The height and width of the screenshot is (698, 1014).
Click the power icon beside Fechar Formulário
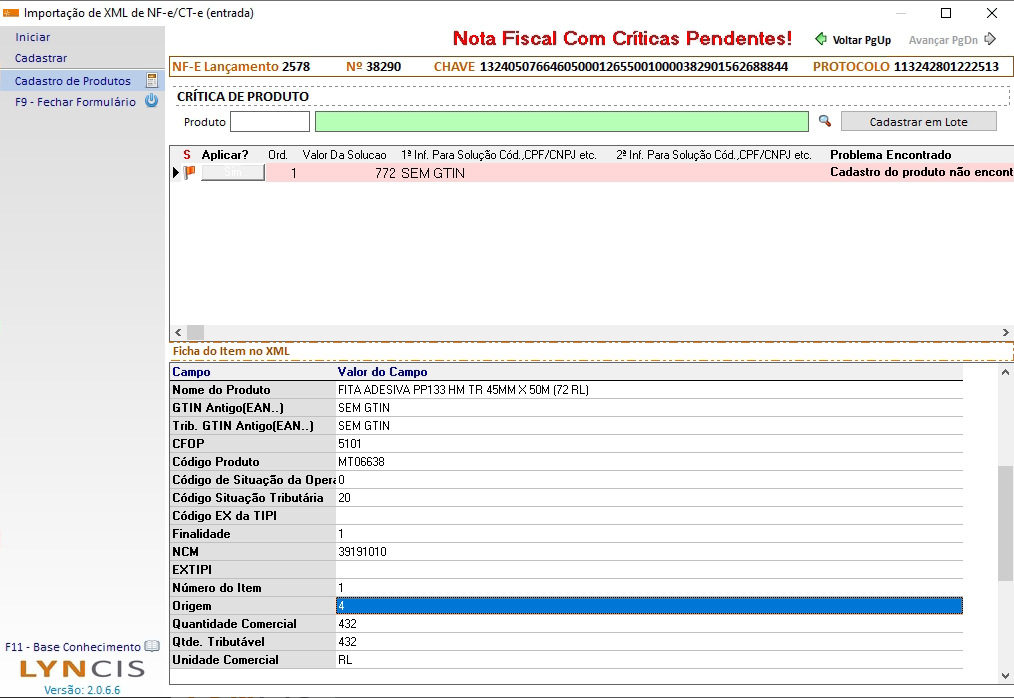coord(152,101)
